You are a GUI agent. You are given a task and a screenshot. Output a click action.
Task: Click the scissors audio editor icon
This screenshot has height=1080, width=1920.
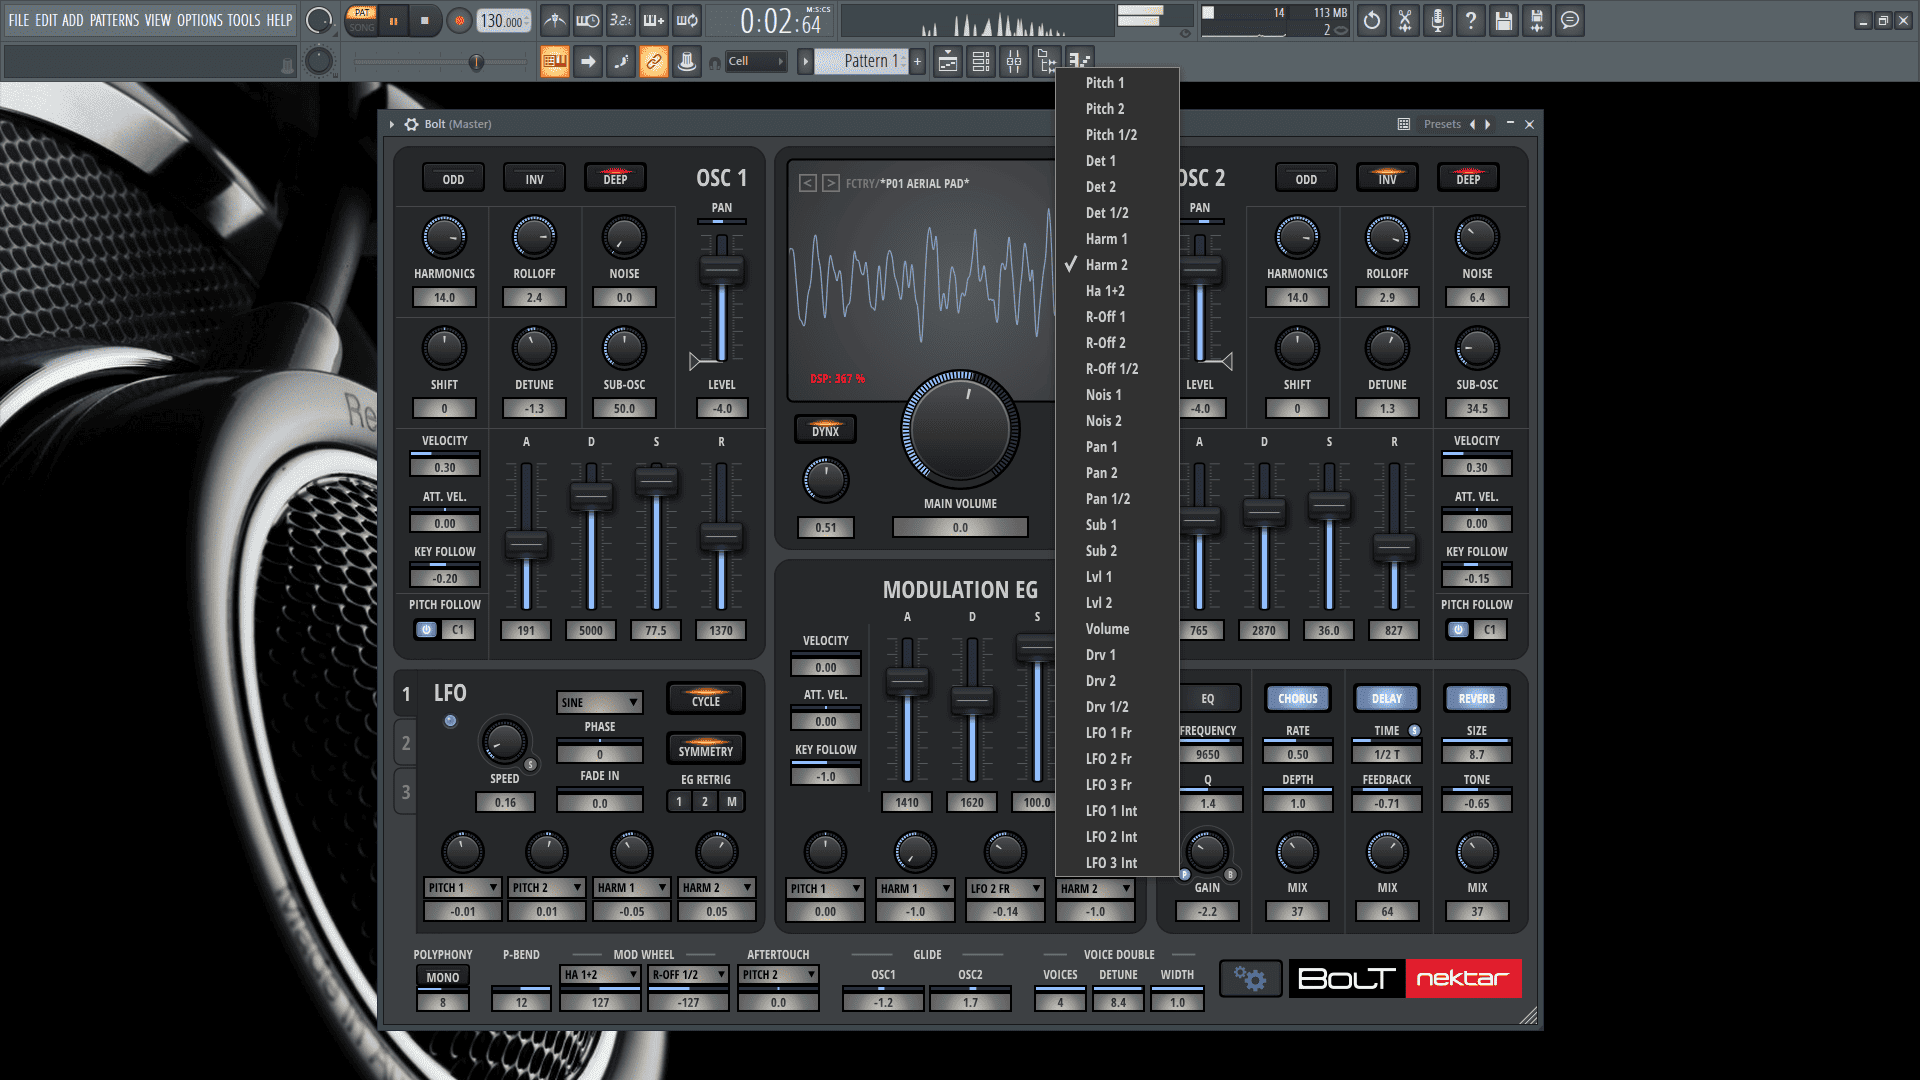point(1405,20)
